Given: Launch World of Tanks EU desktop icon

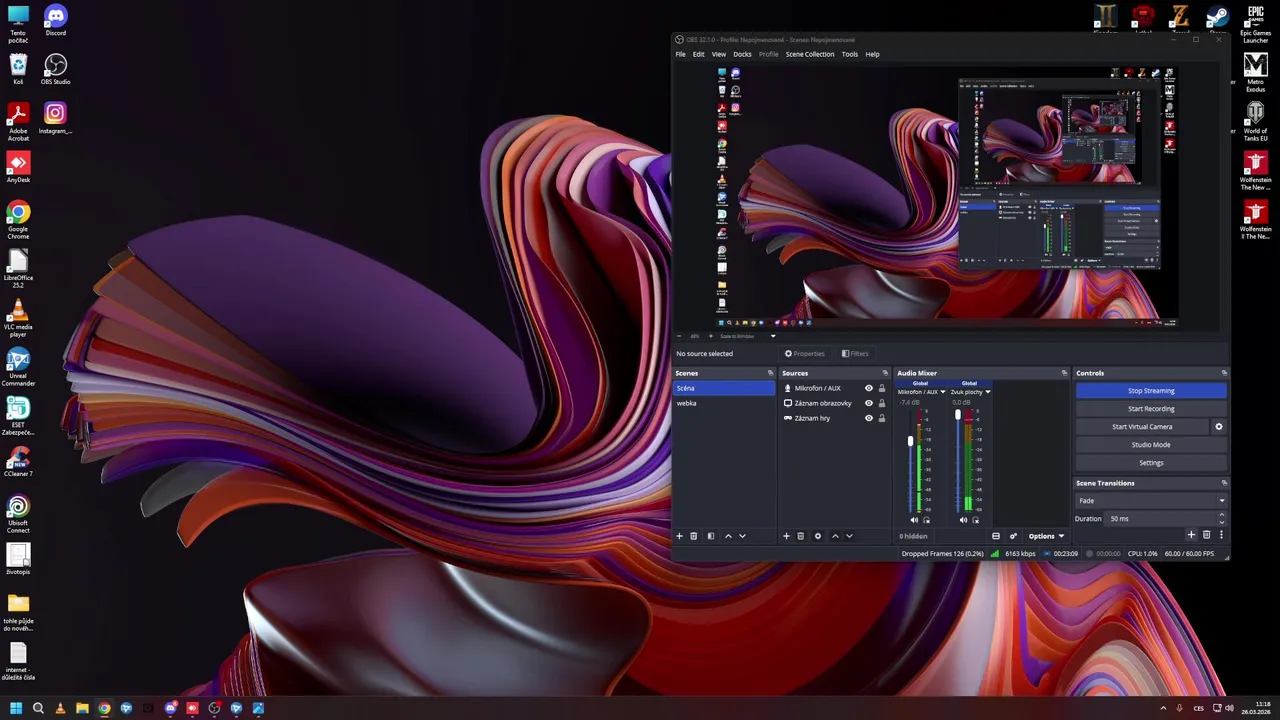Looking at the screenshot, I should coord(1255,121).
